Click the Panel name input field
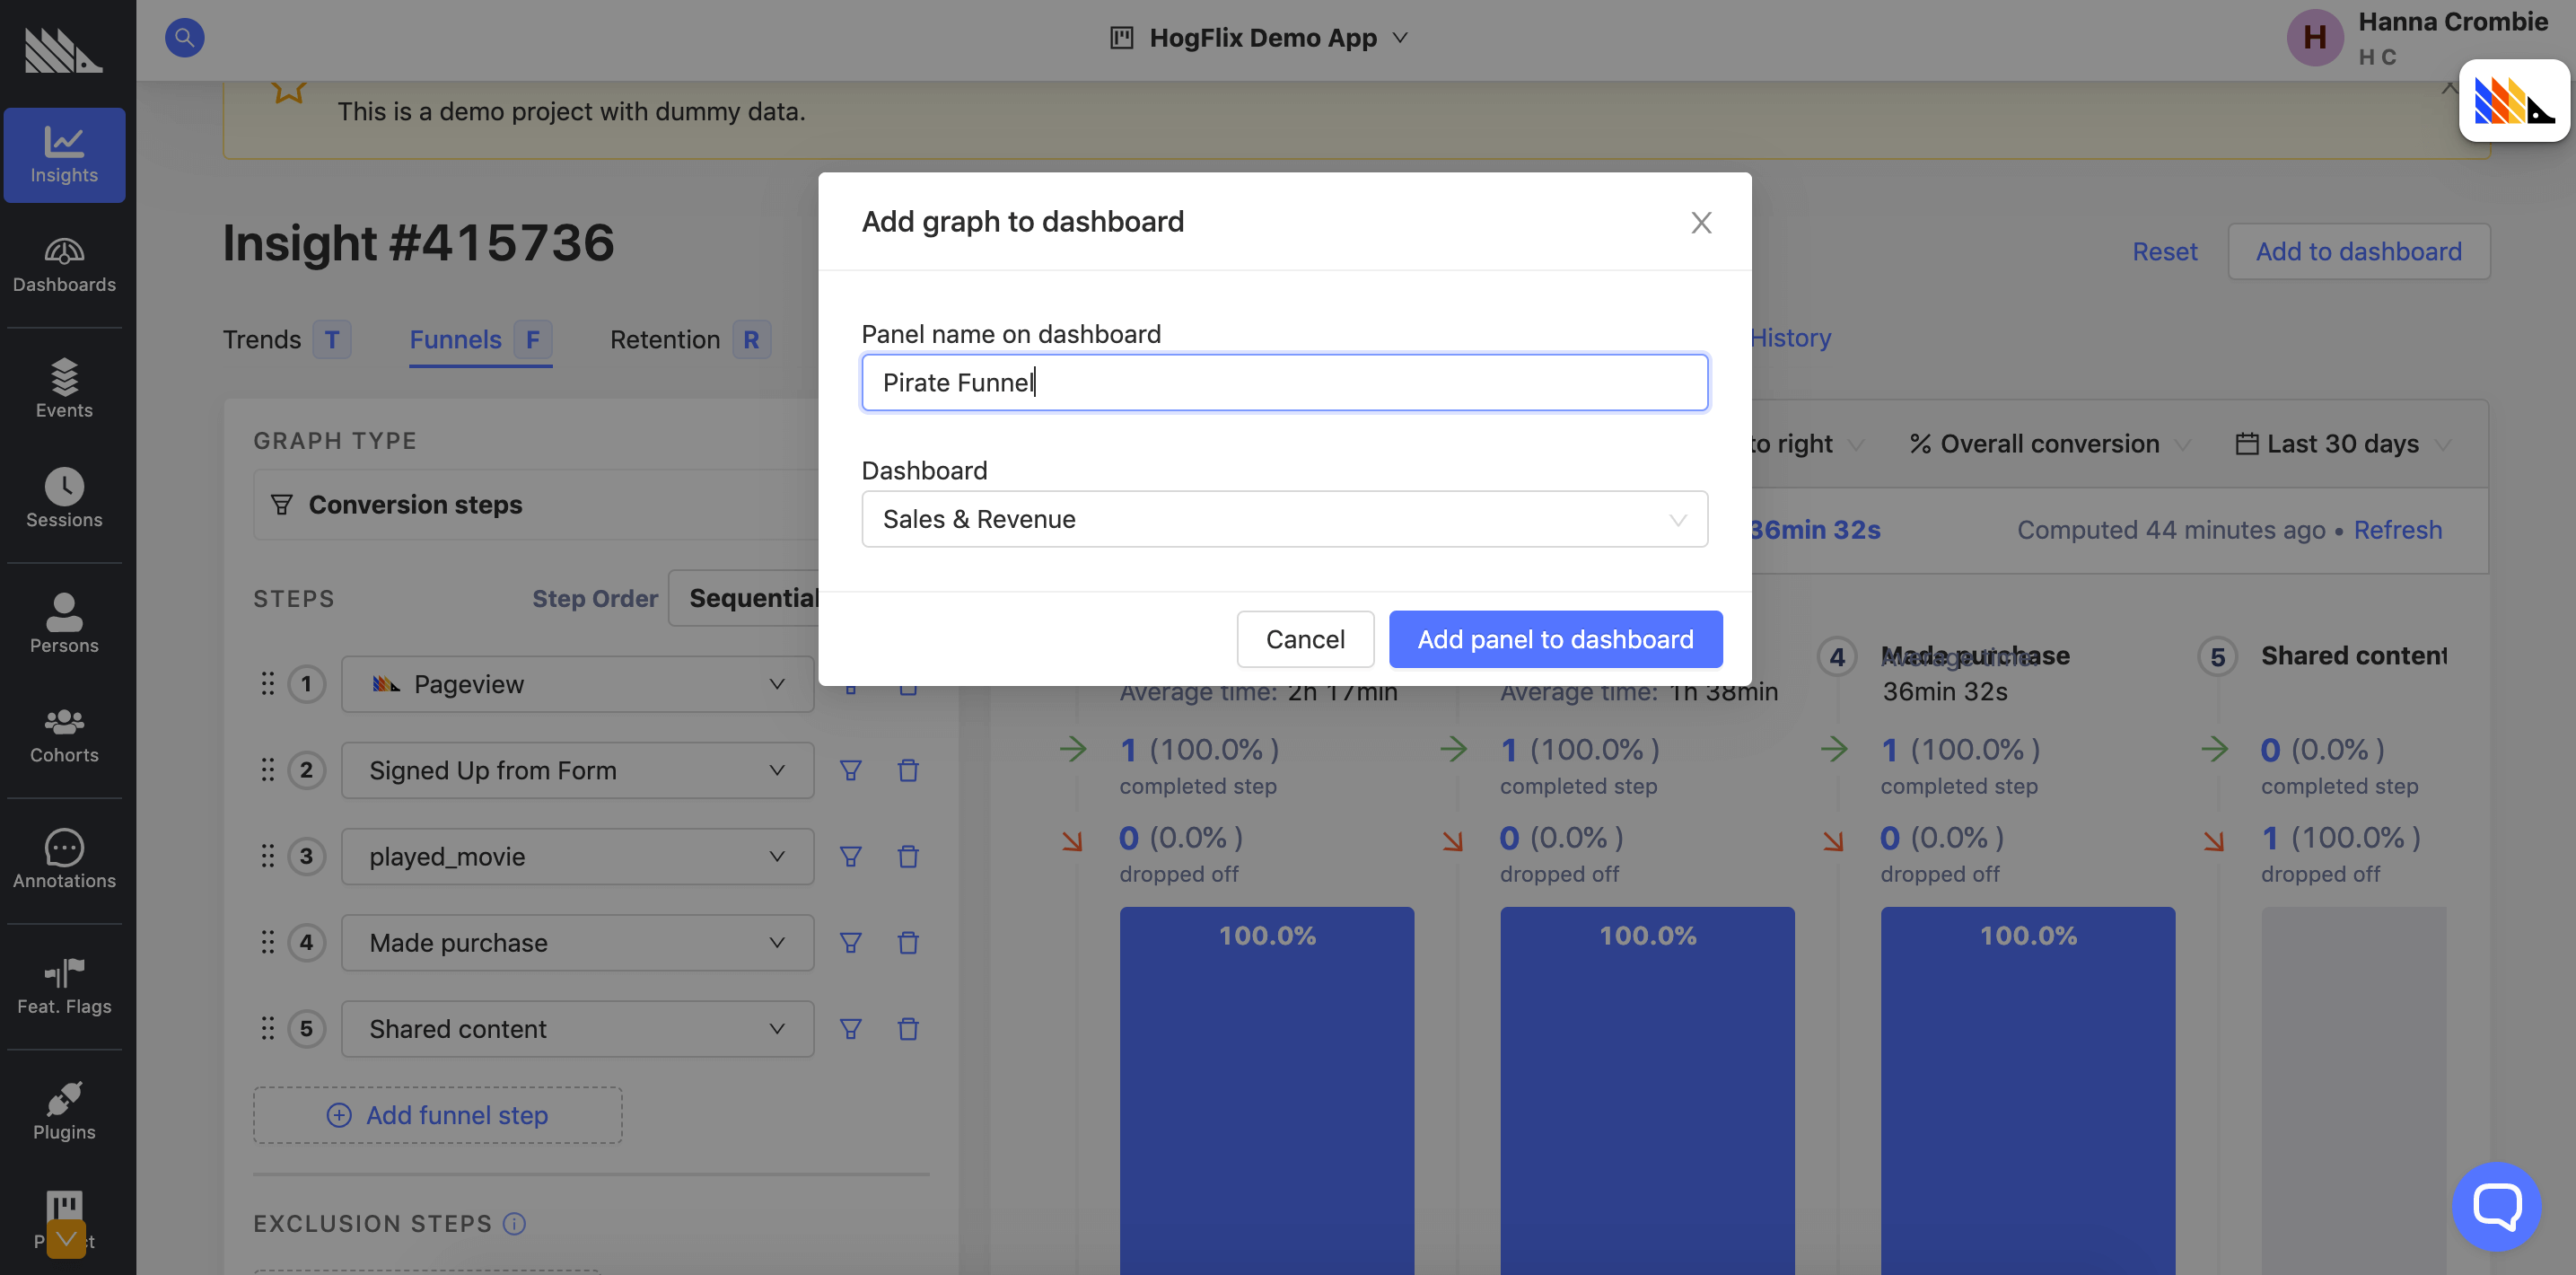Screen dimensions: 2576x1275 (1283, 382)
